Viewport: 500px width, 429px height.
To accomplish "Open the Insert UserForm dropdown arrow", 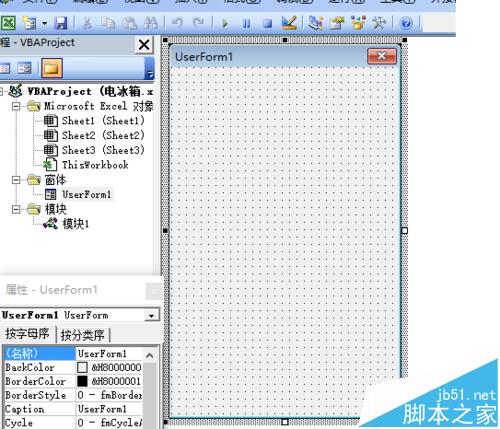I will click(44, 23).
